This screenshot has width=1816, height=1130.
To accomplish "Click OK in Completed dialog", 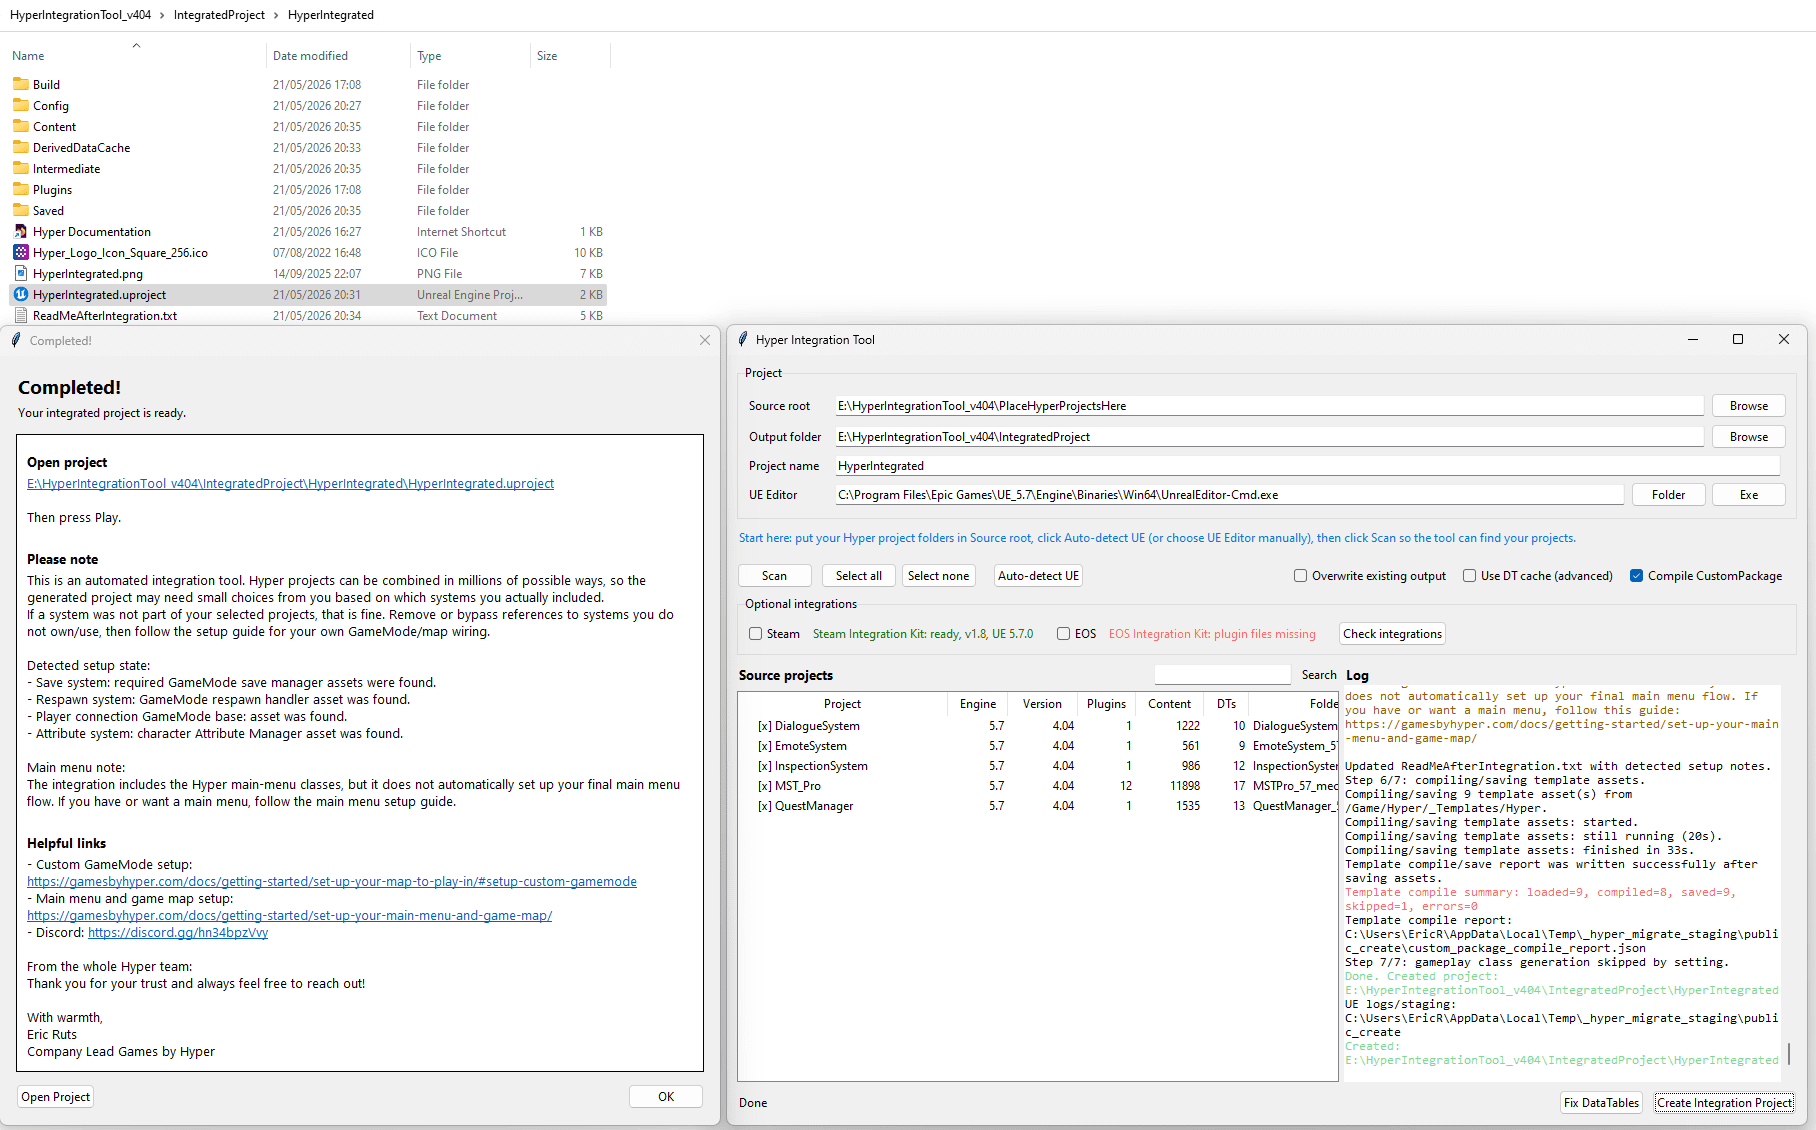I will 666,1097.
